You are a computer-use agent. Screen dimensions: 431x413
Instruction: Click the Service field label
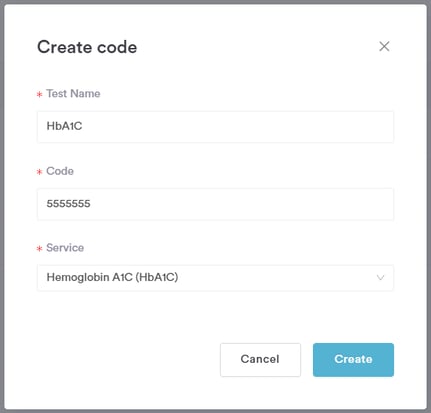pos(65,248)
